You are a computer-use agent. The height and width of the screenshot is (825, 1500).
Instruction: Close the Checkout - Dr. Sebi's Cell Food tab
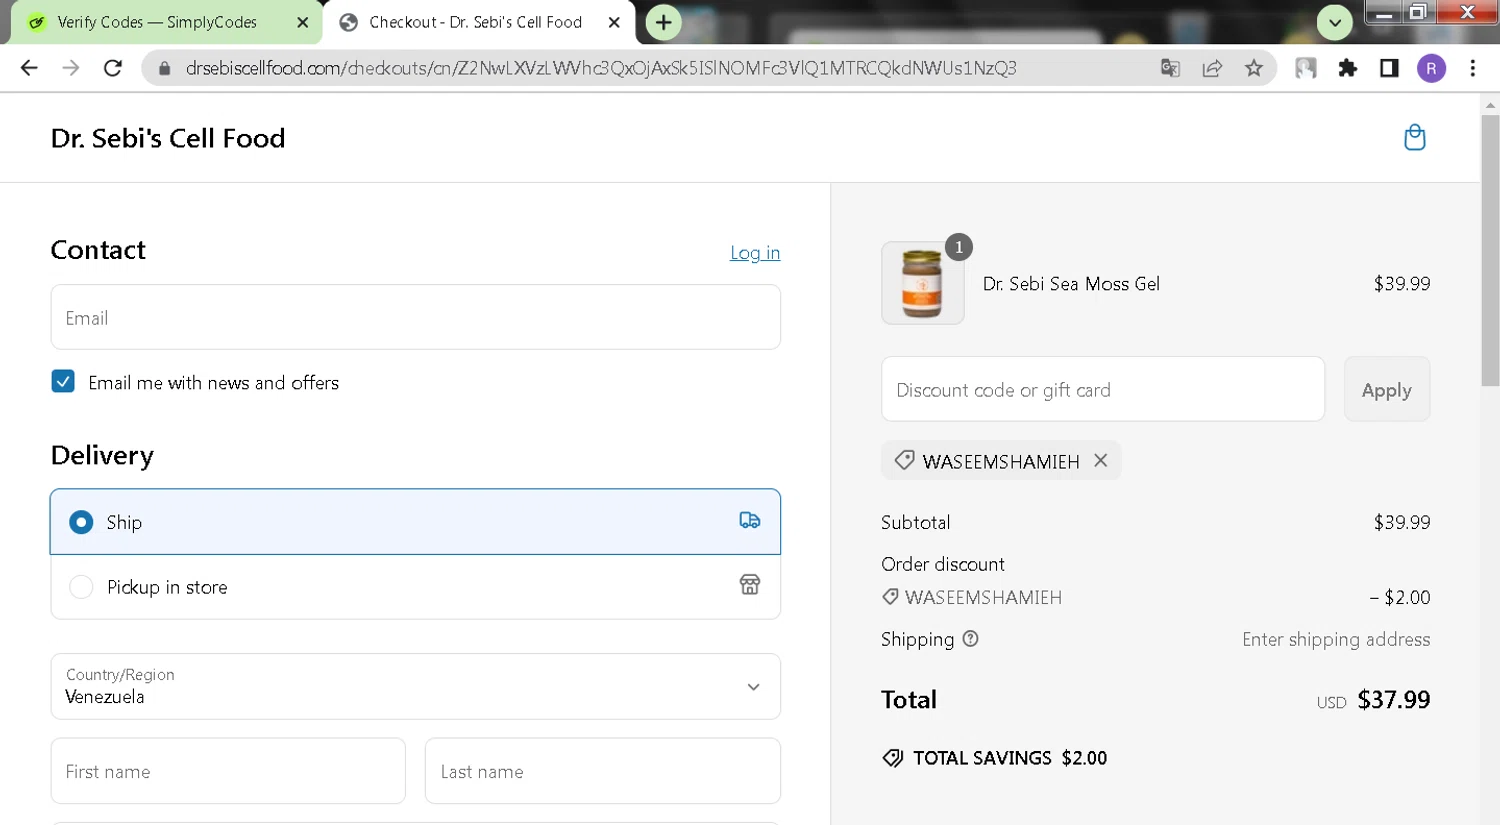click(x=615, y=22)
